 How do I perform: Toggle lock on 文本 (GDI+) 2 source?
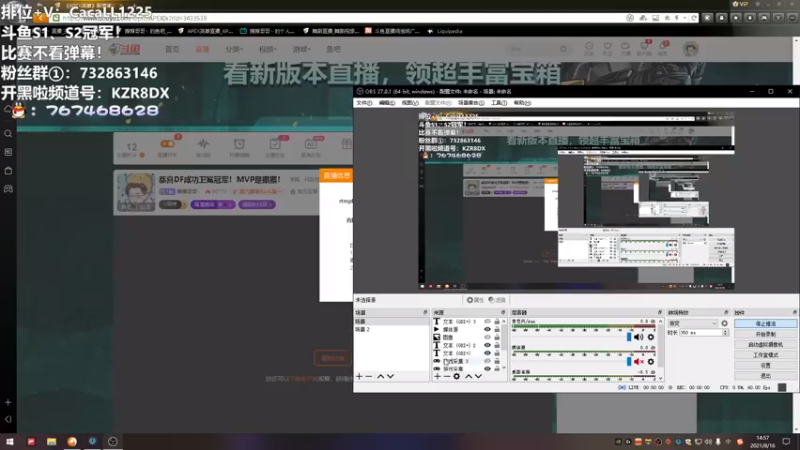(x=497, y=345)
